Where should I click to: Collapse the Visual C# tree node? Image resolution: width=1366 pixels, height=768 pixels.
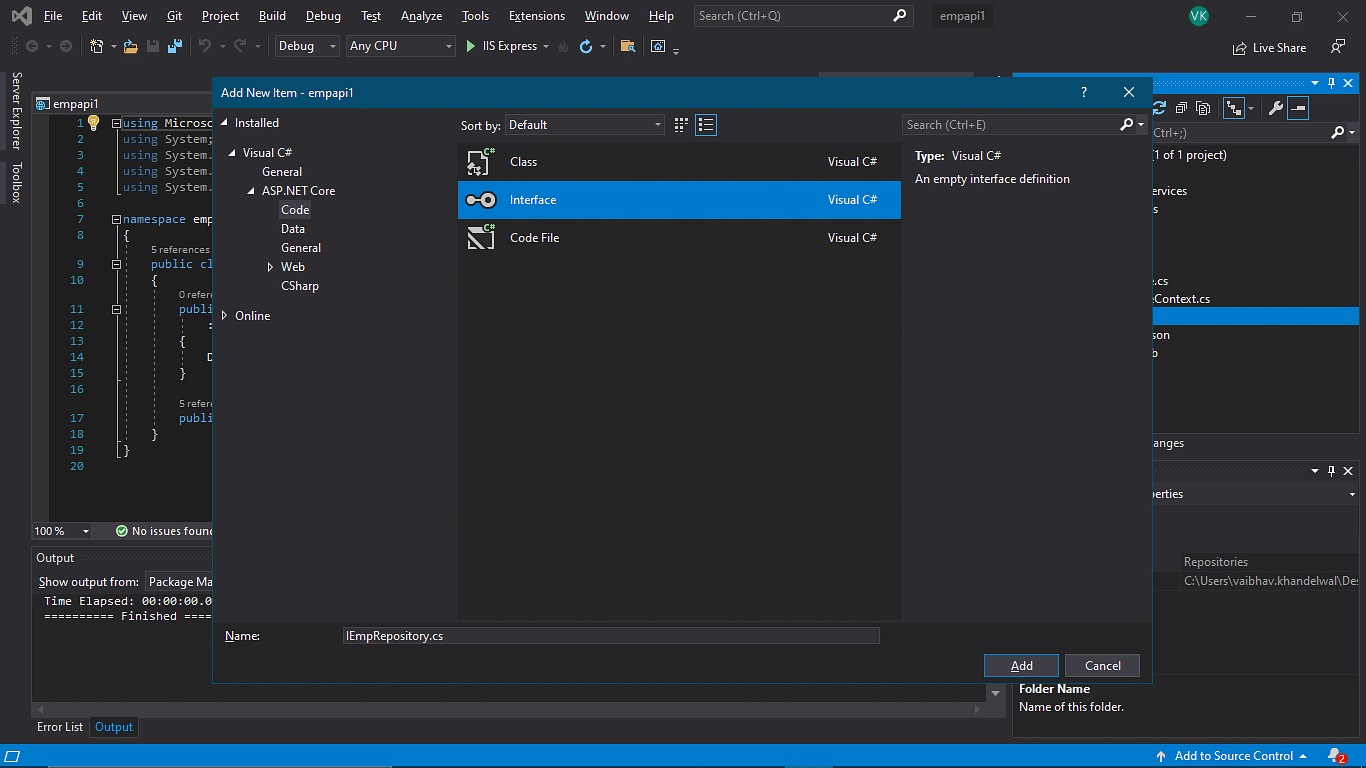point(233,153)
